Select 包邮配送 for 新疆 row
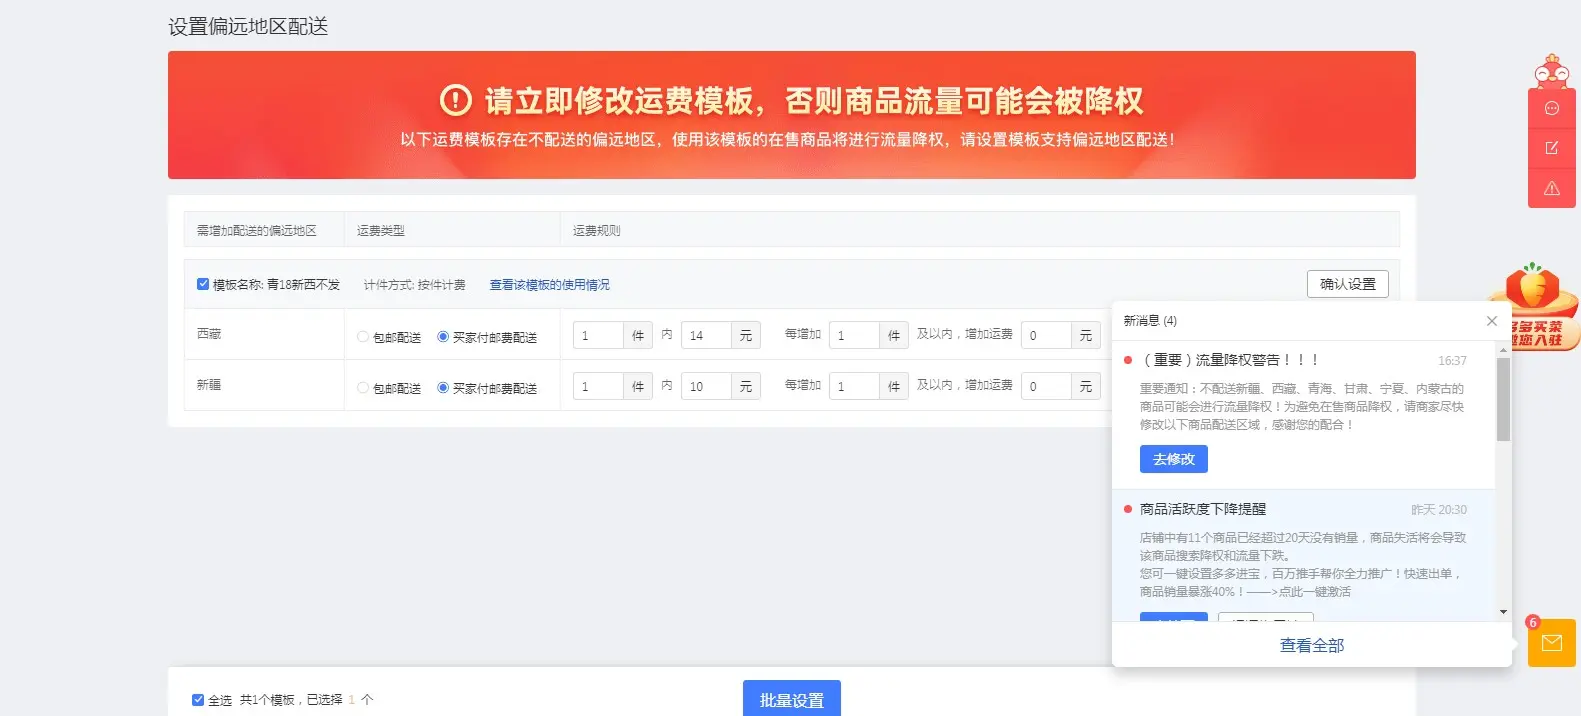Screen dimensions: 1581x716 [363, 388]
